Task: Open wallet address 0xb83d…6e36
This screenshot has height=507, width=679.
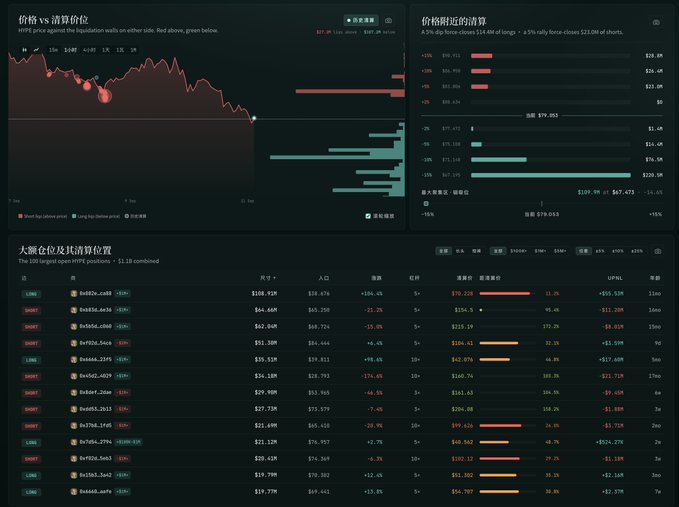Action: pyautogui.click(x=95, y=310)
